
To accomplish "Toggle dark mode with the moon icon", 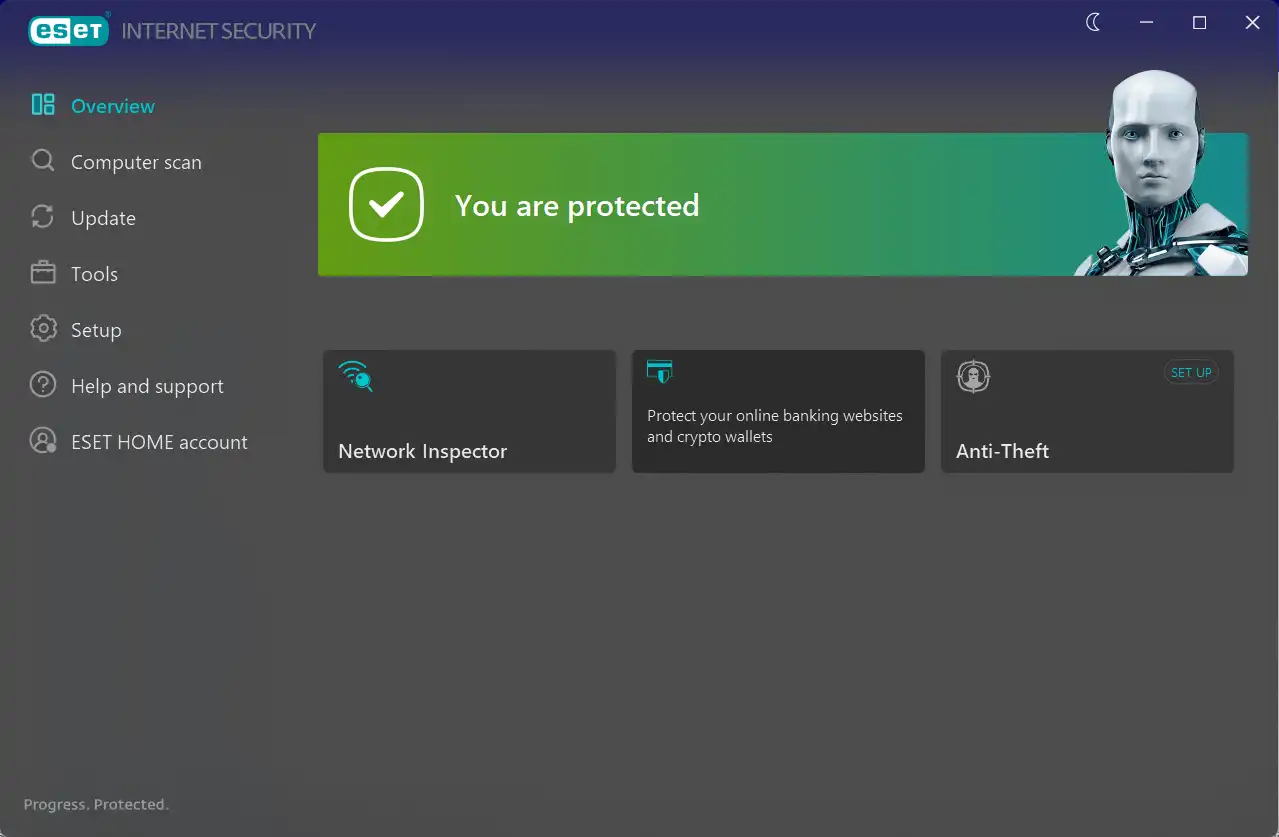I will pos(1093,22).
